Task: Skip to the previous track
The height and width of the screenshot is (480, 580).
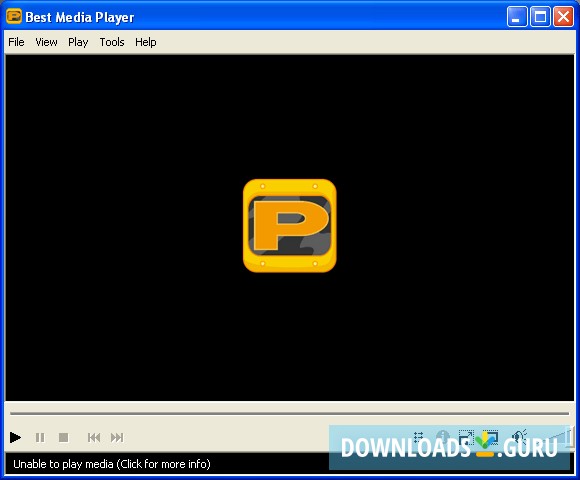Action: pos(94,437)
